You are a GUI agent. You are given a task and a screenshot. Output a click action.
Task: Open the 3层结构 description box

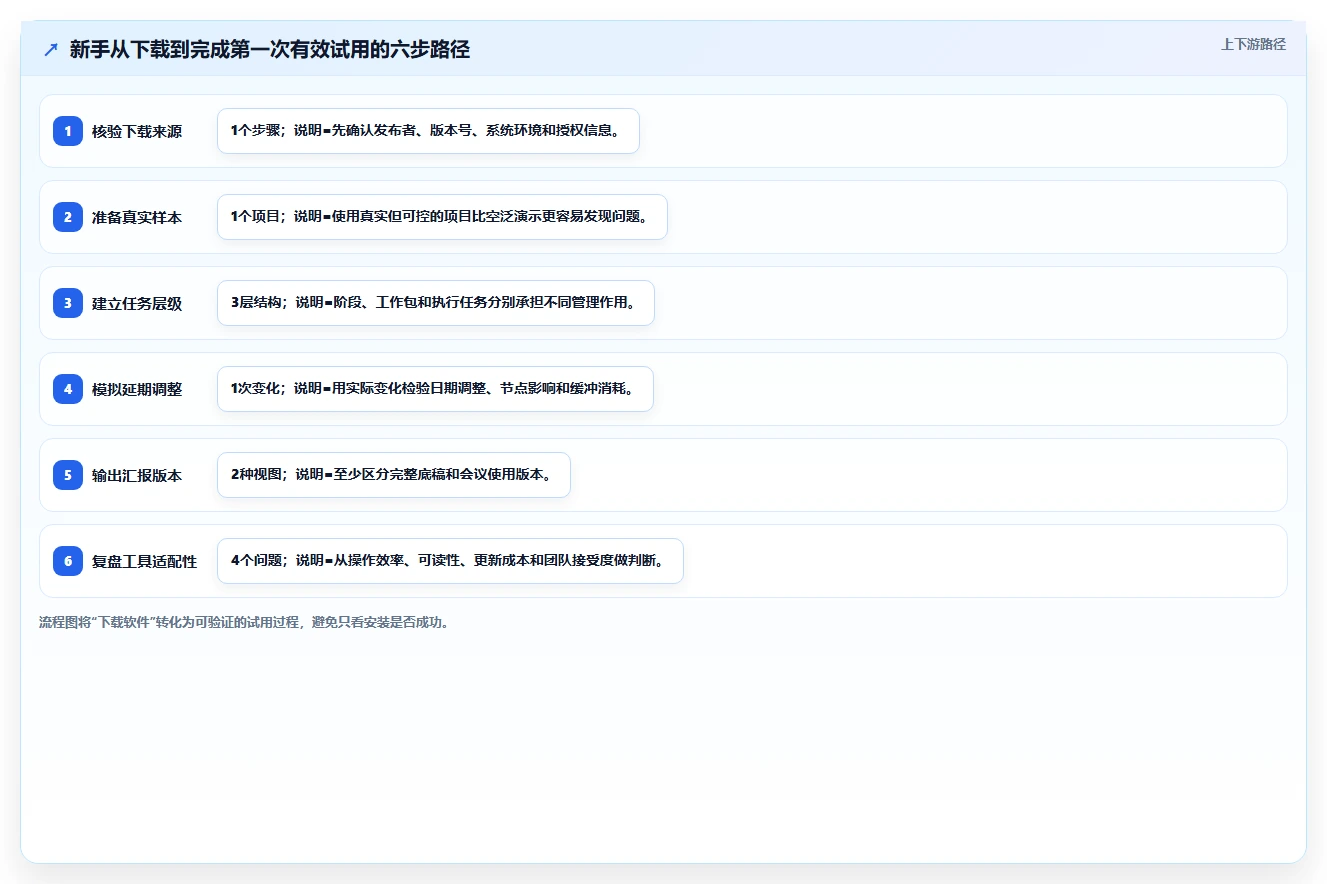436,303
